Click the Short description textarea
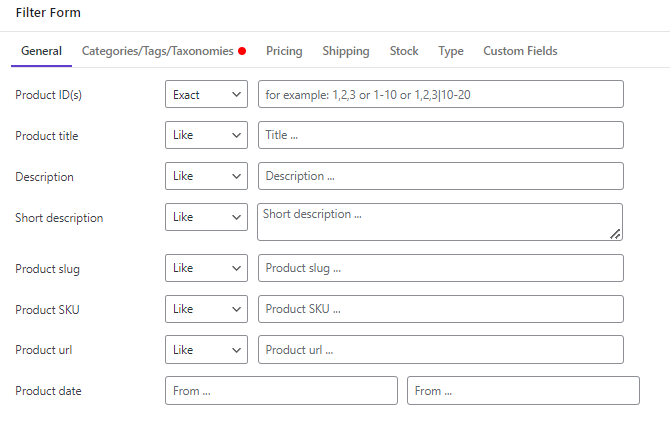Image resolution: width=670 pixels, height=434 pixels. [x=440, y=222]
